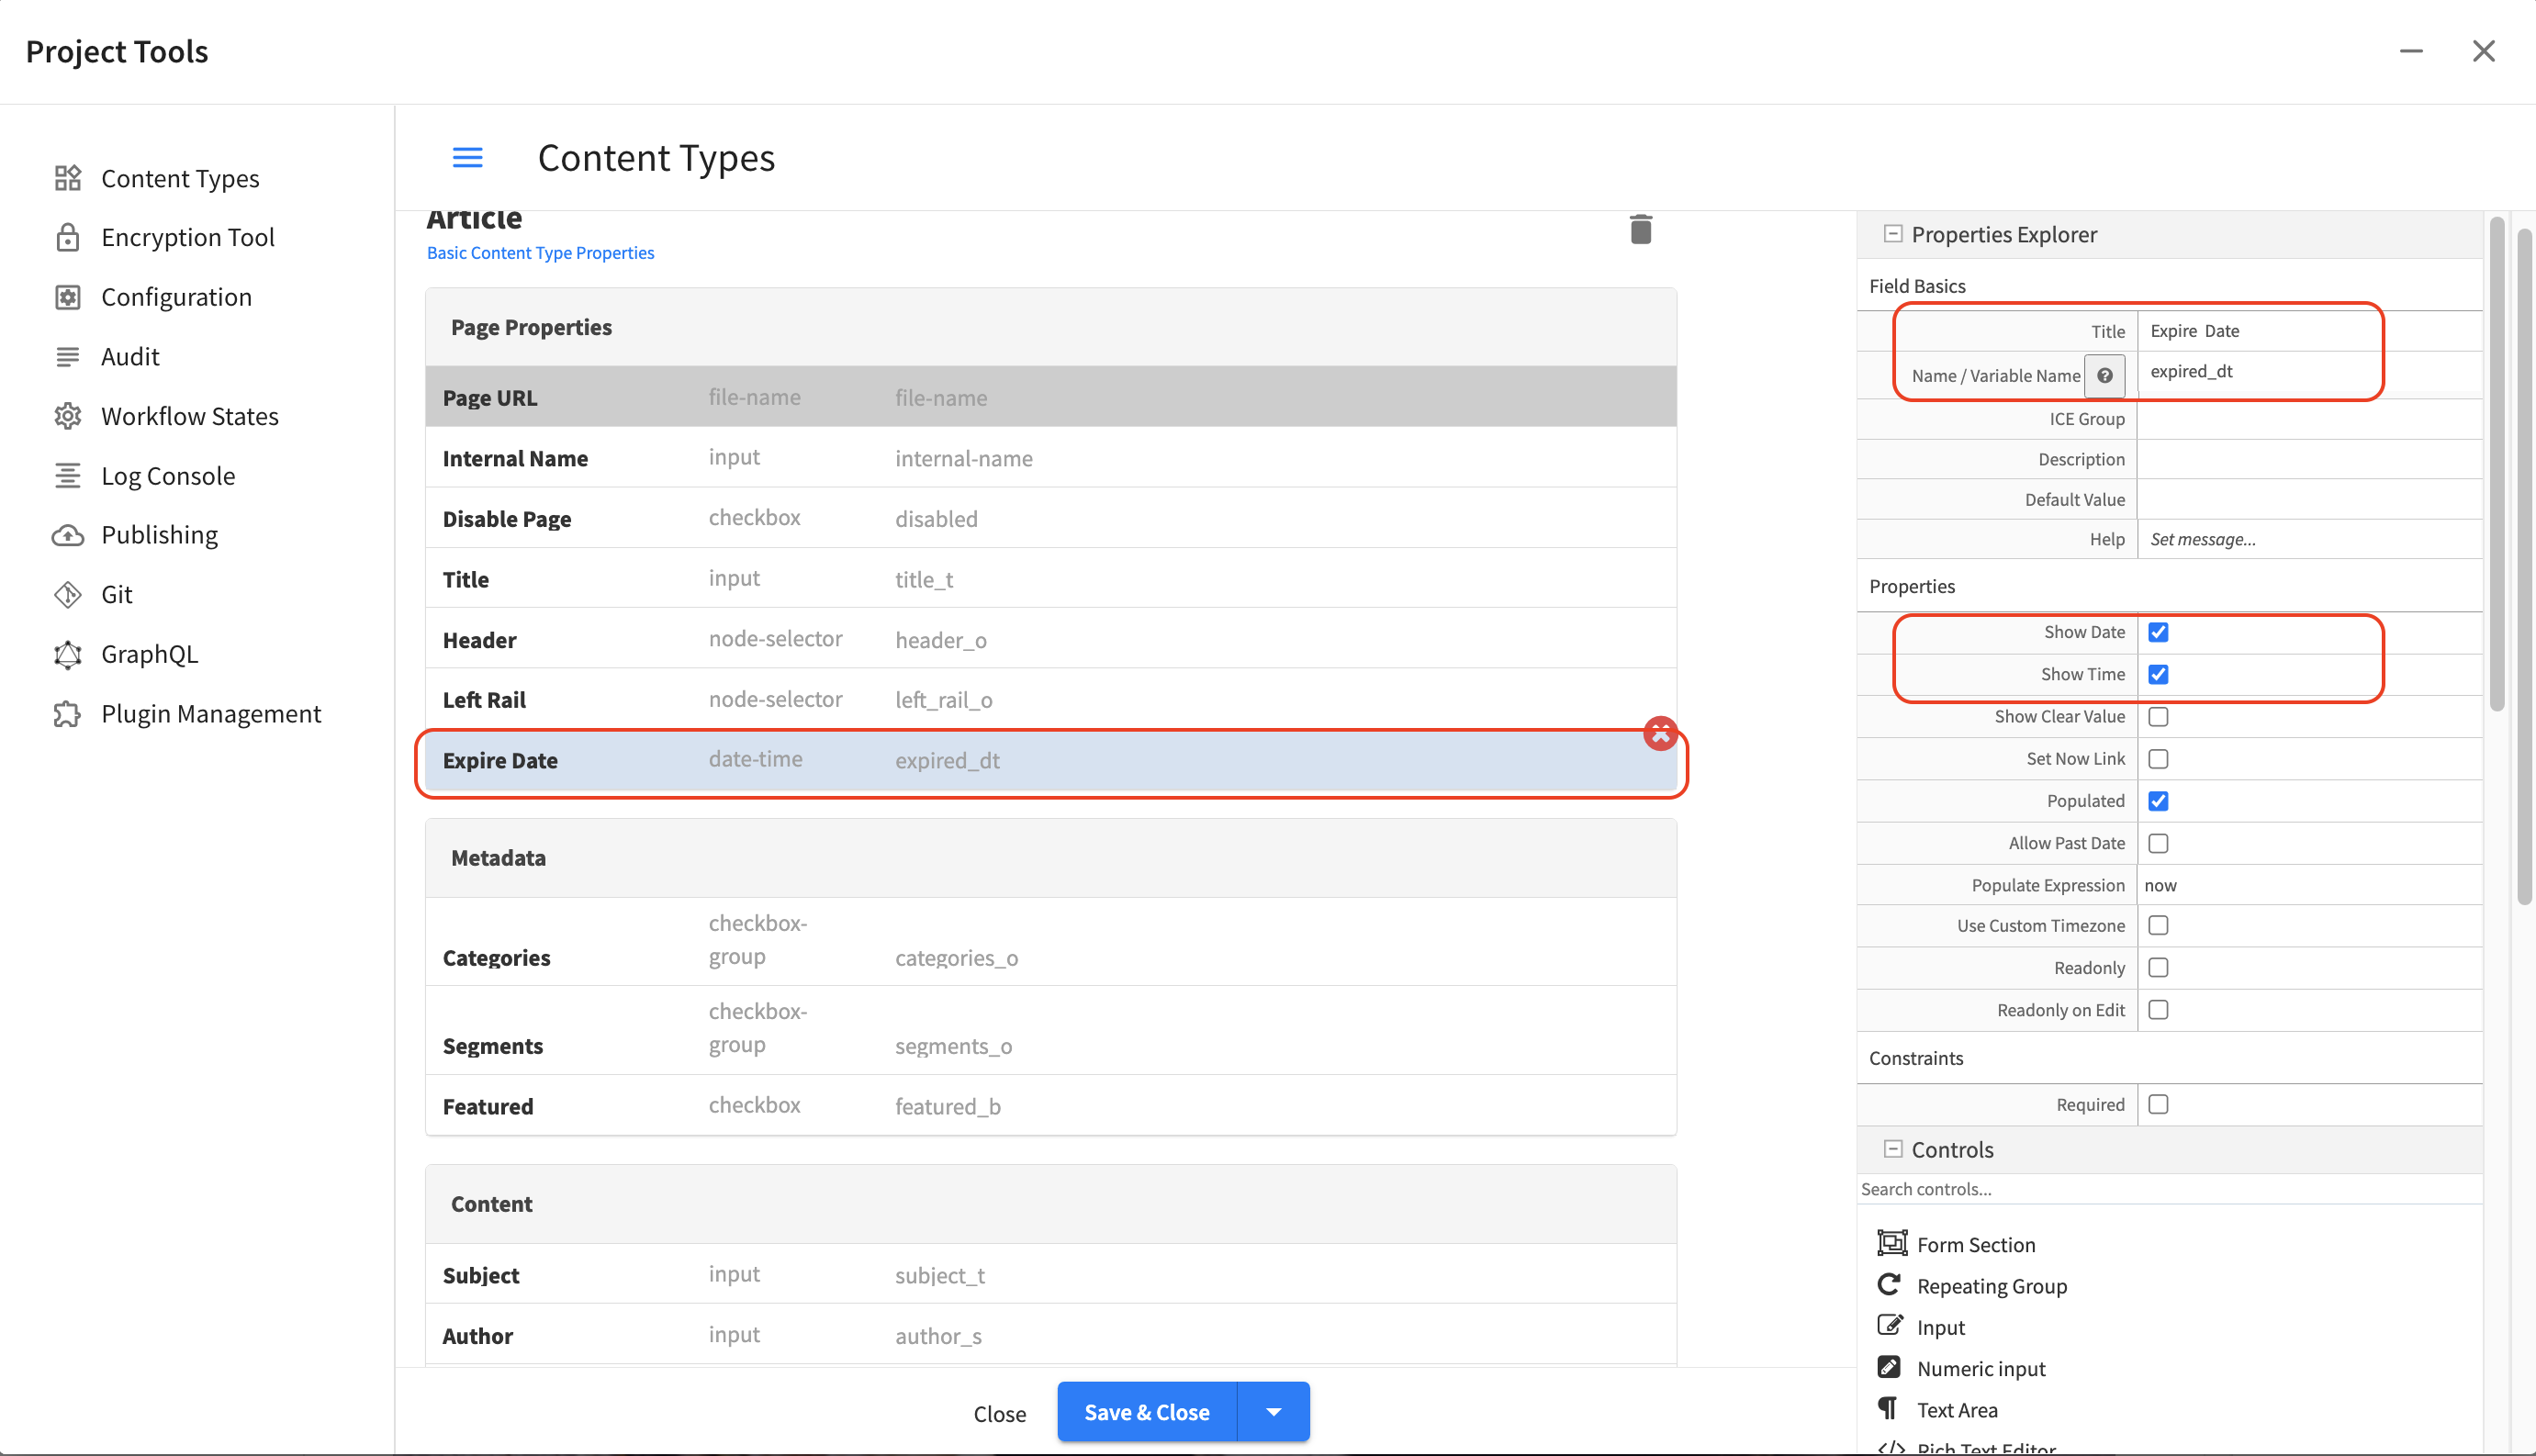Click the Close button at the bottom
2536x1456 pixels.
999,1412
